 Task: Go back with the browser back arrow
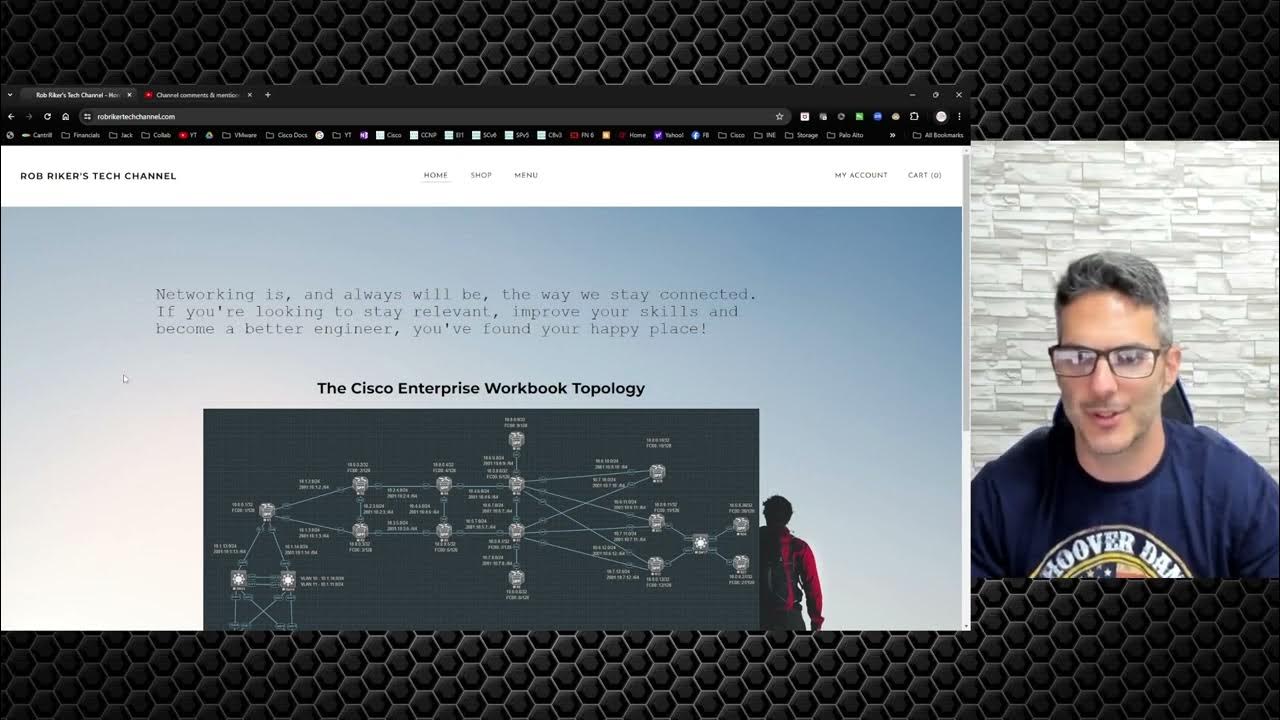pos(11,116)
